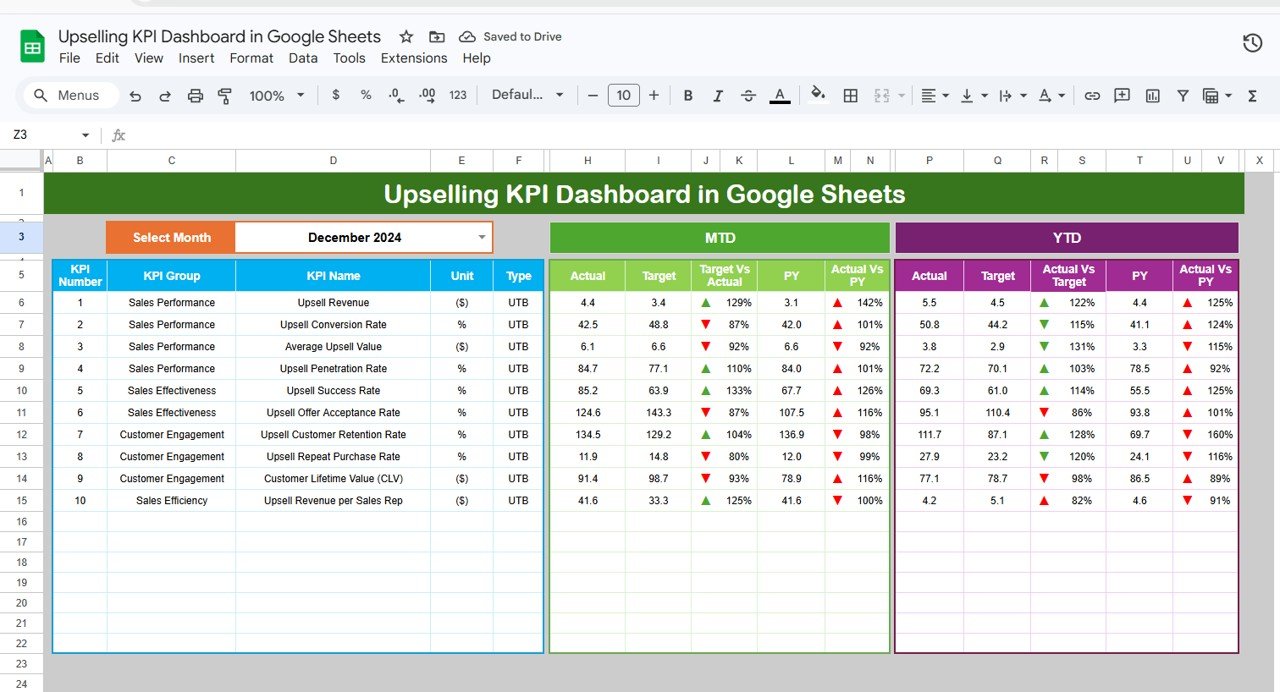This screenshot has height=692, width=1280.
Task: Open the zoom level dropdown
Action: (x=276, y=95)
